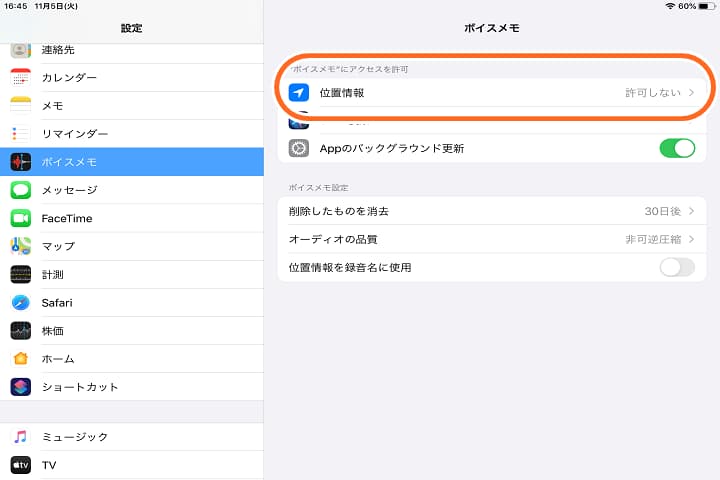Select メモ in settings sidebar

point(132,106)
